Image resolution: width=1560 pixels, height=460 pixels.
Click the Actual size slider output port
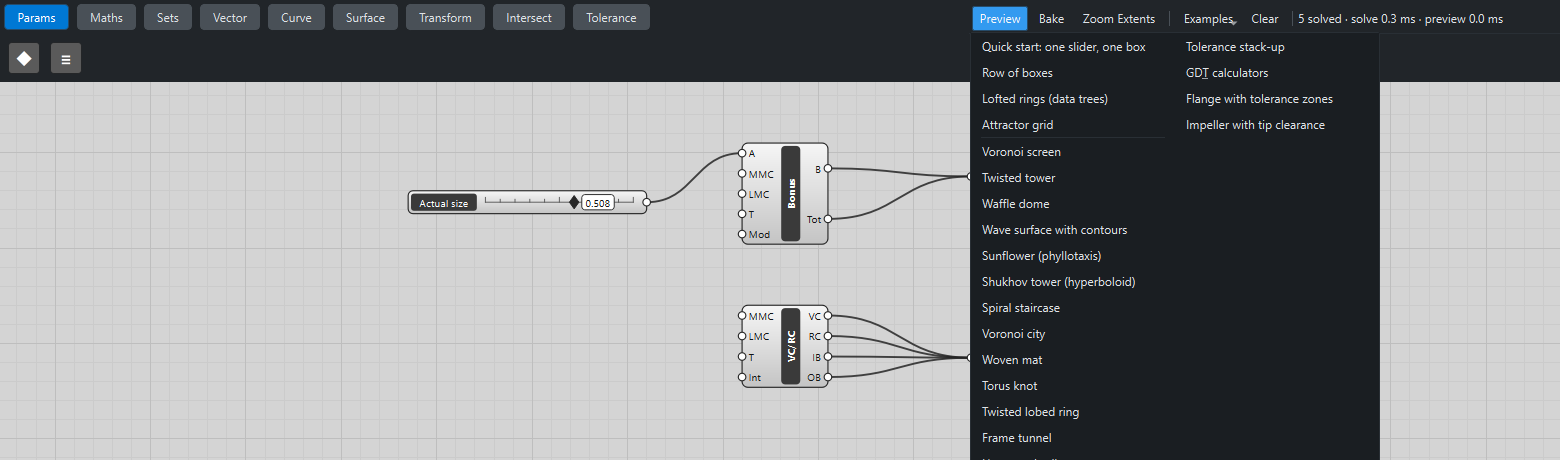point(646,202)
